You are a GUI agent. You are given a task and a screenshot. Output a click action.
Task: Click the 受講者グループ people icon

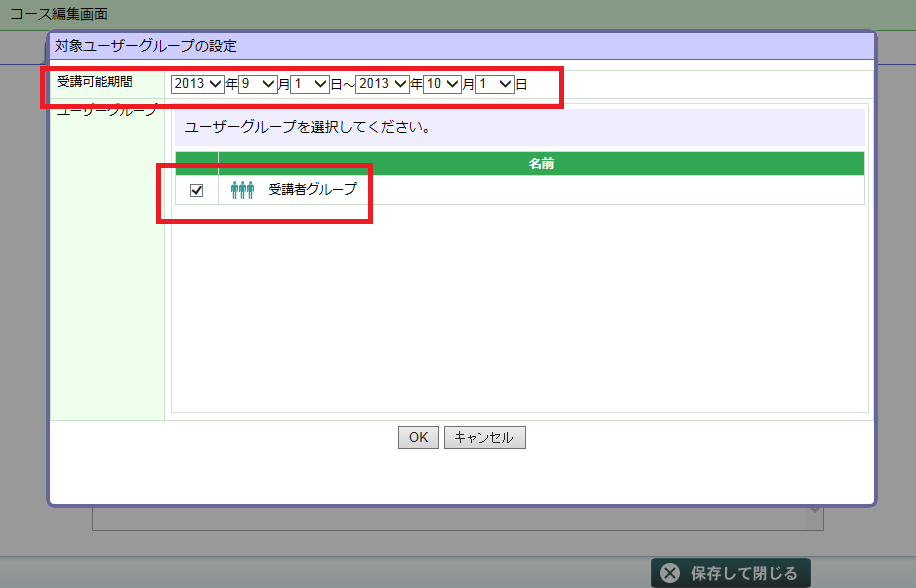(242, 190)
